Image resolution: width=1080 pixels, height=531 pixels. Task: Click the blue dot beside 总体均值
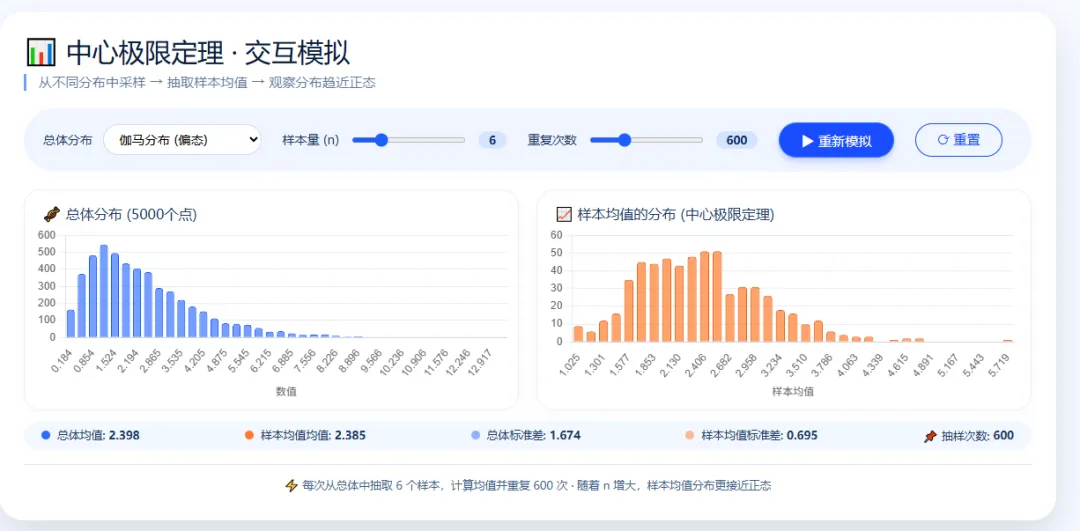[x=46, y=435]
